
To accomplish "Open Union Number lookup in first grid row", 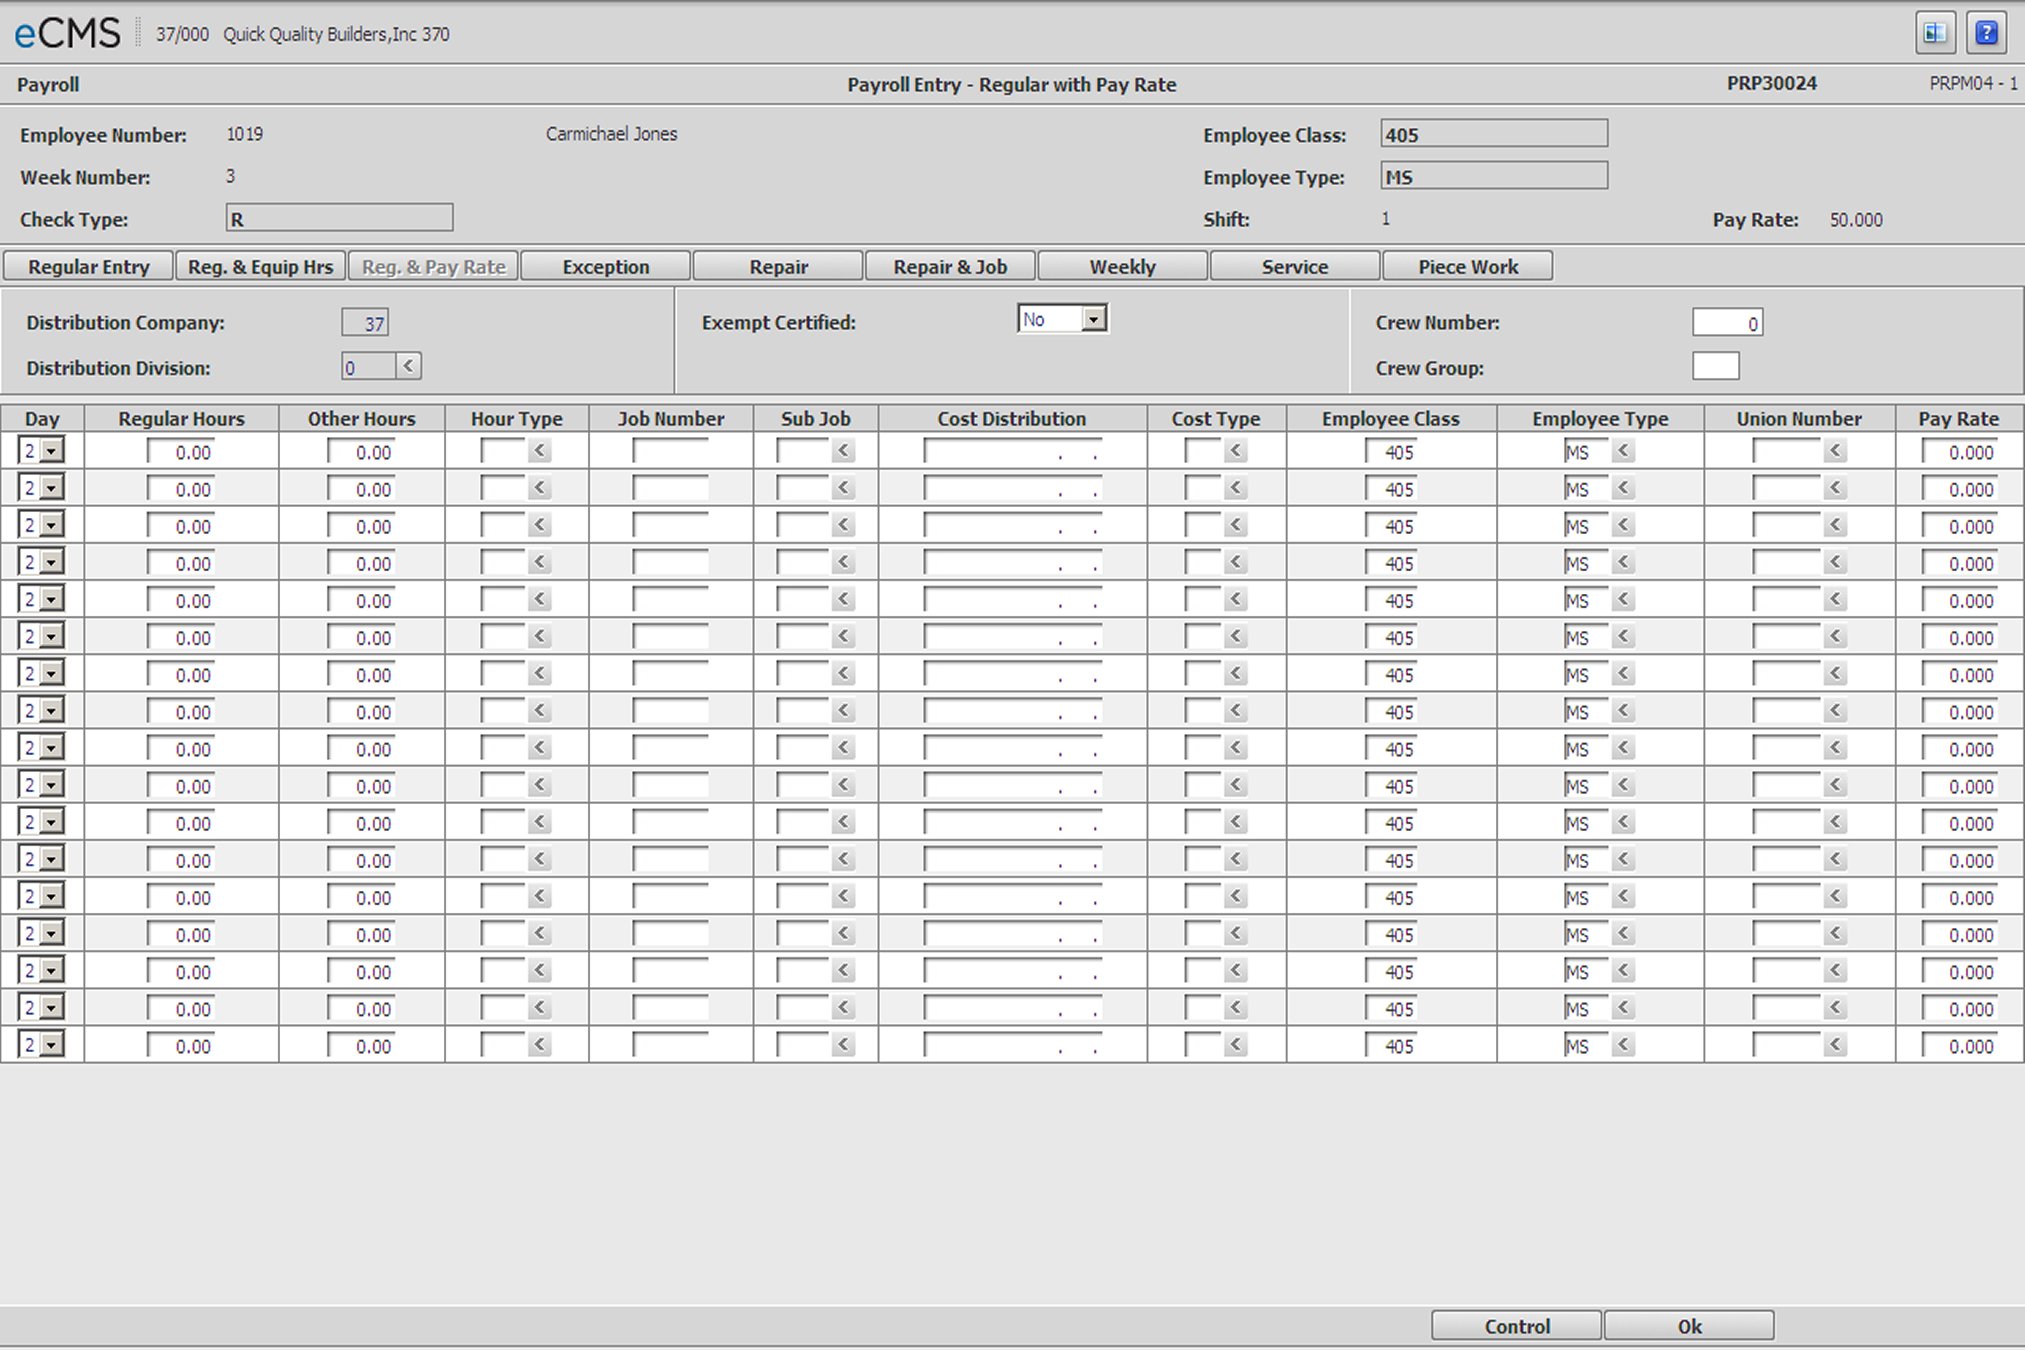I will (1835, 451).
